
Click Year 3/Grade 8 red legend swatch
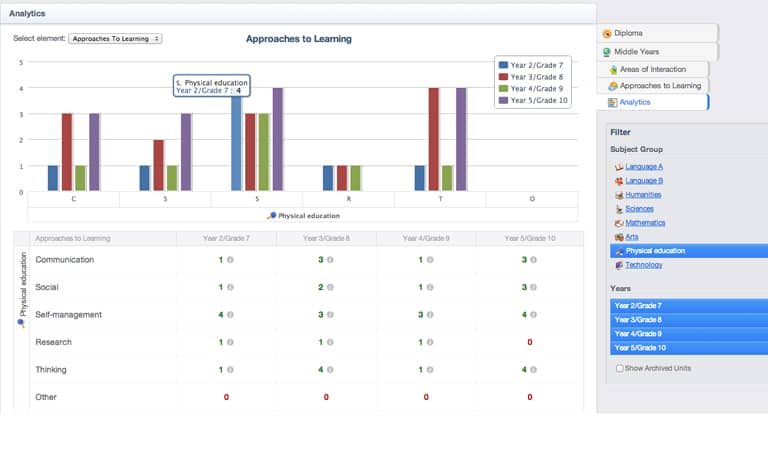coord(503,76)
